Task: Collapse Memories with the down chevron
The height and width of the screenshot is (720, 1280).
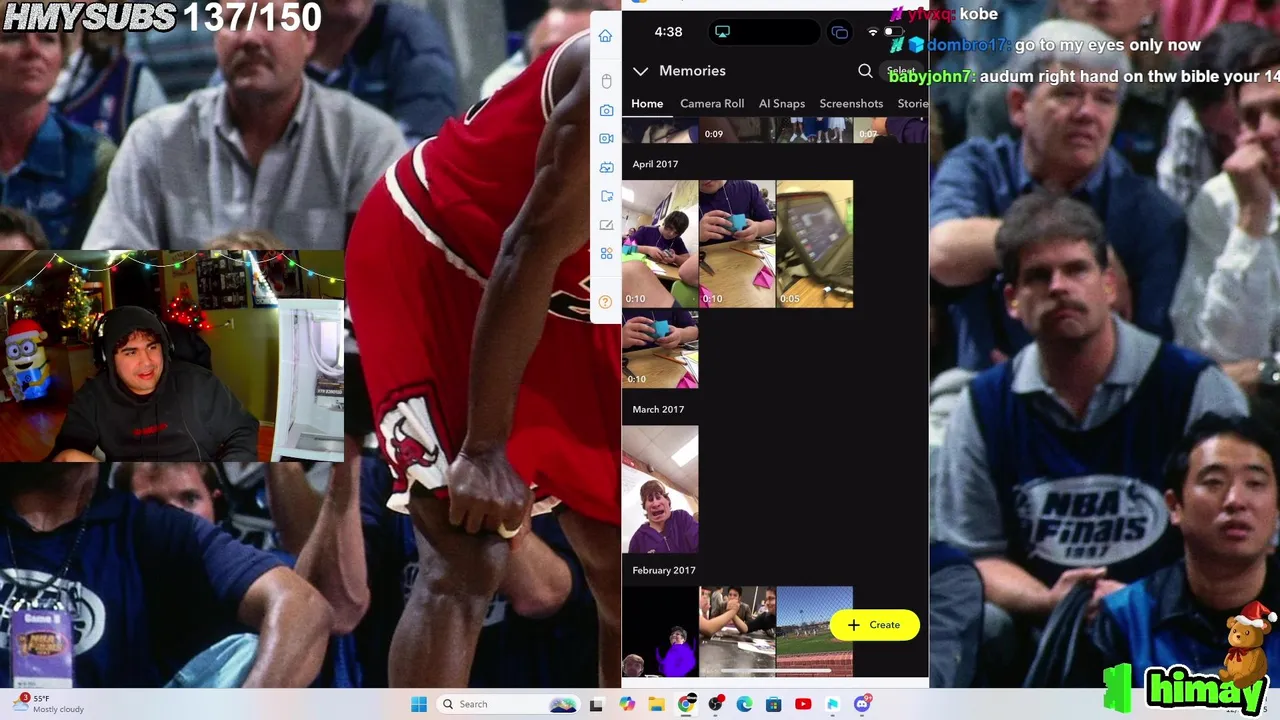Action: [x=640, y=71]
